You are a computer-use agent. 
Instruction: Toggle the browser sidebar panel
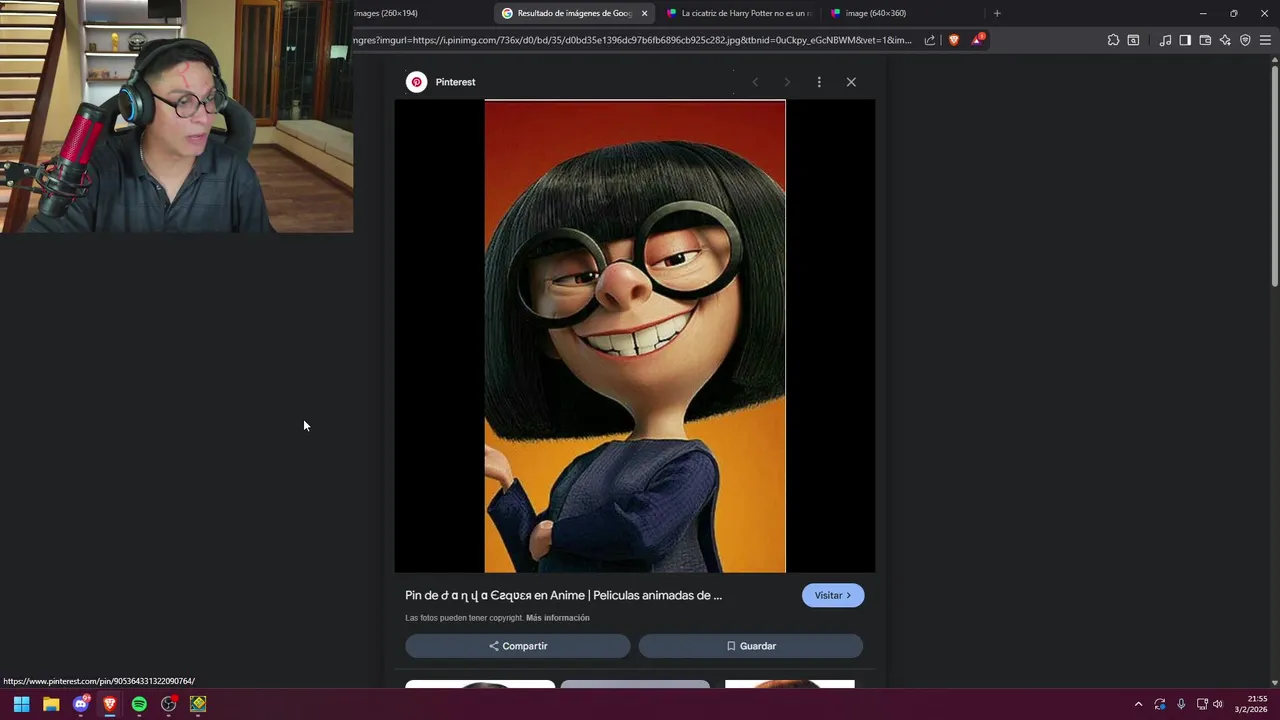1185,40
